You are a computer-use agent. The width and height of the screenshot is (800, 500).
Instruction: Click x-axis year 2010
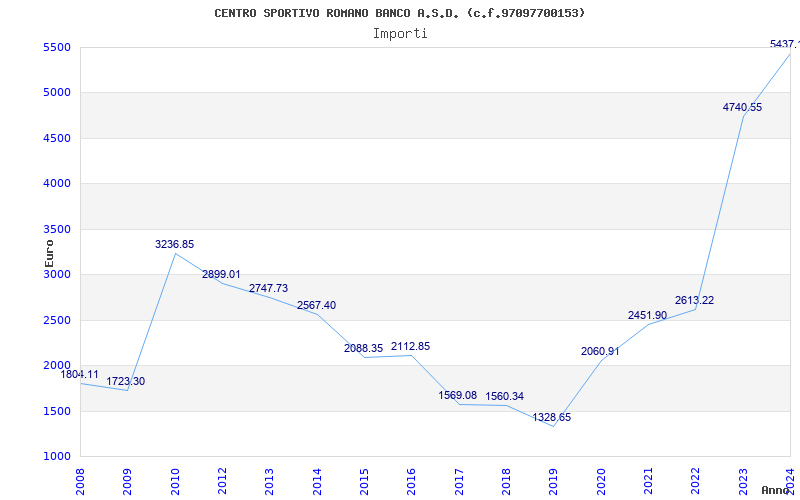pos(175,482)
